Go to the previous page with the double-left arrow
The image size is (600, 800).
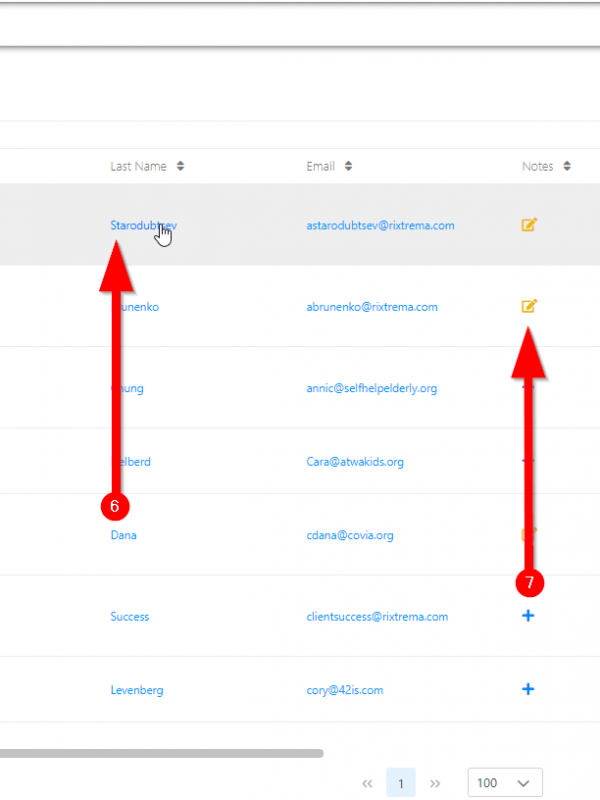[367, 783]
